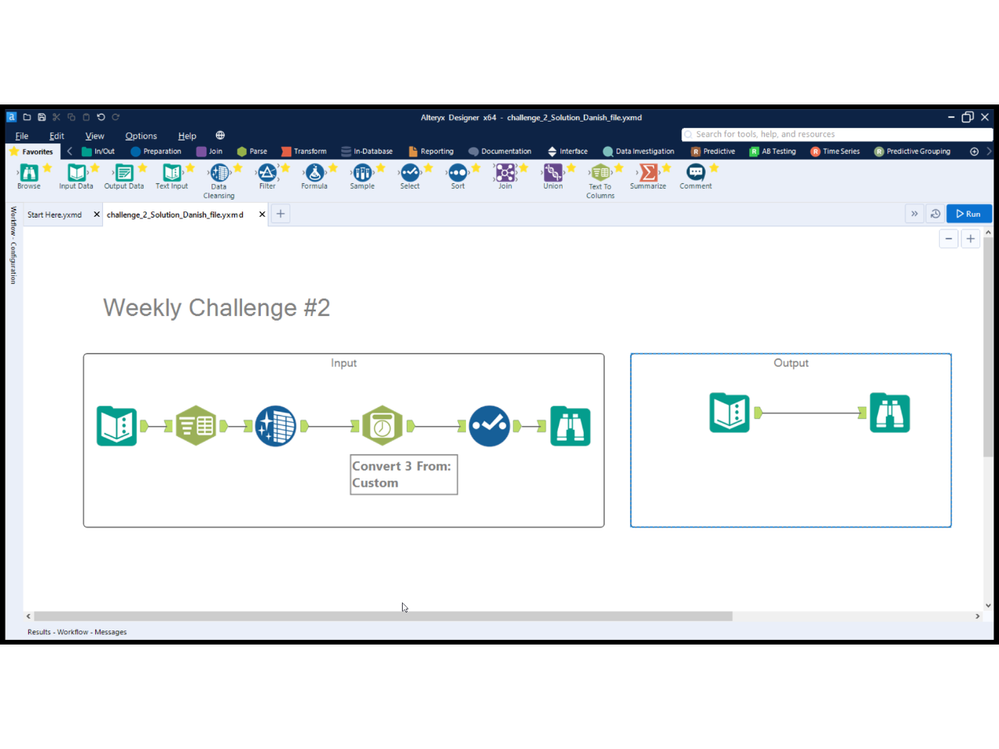The height and width of the screenshot is (749, 999).
Task: Open the Data Investigation tool category
Action: click(638, 152)
